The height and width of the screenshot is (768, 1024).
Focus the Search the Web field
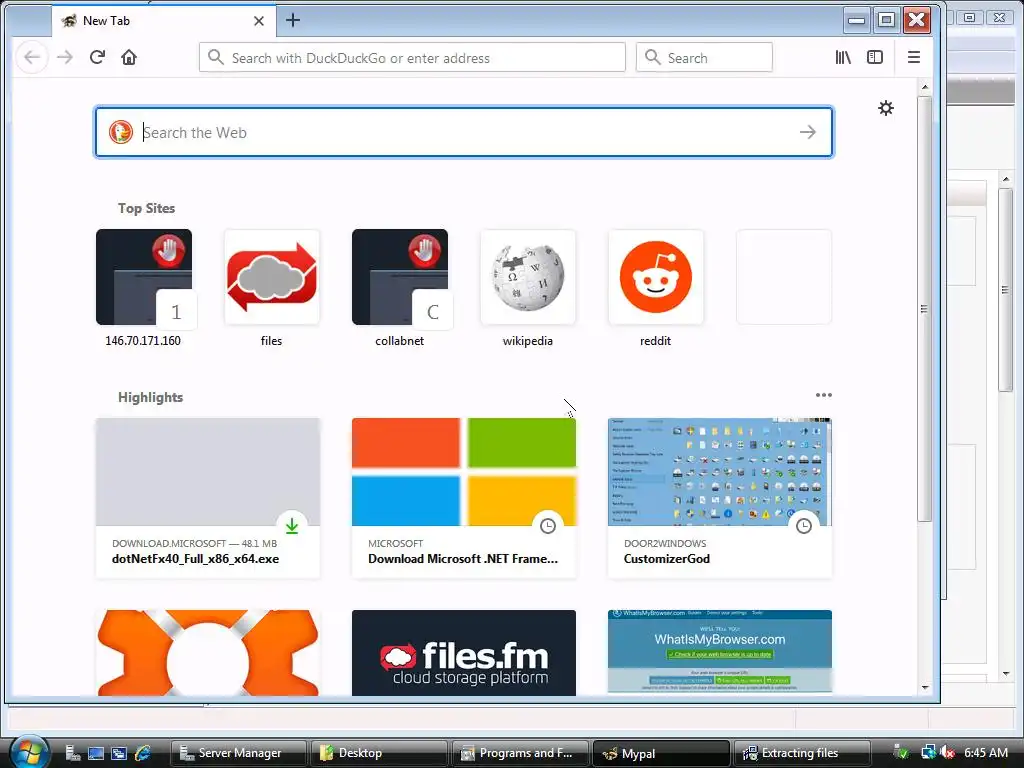click(x=464, y=132)
